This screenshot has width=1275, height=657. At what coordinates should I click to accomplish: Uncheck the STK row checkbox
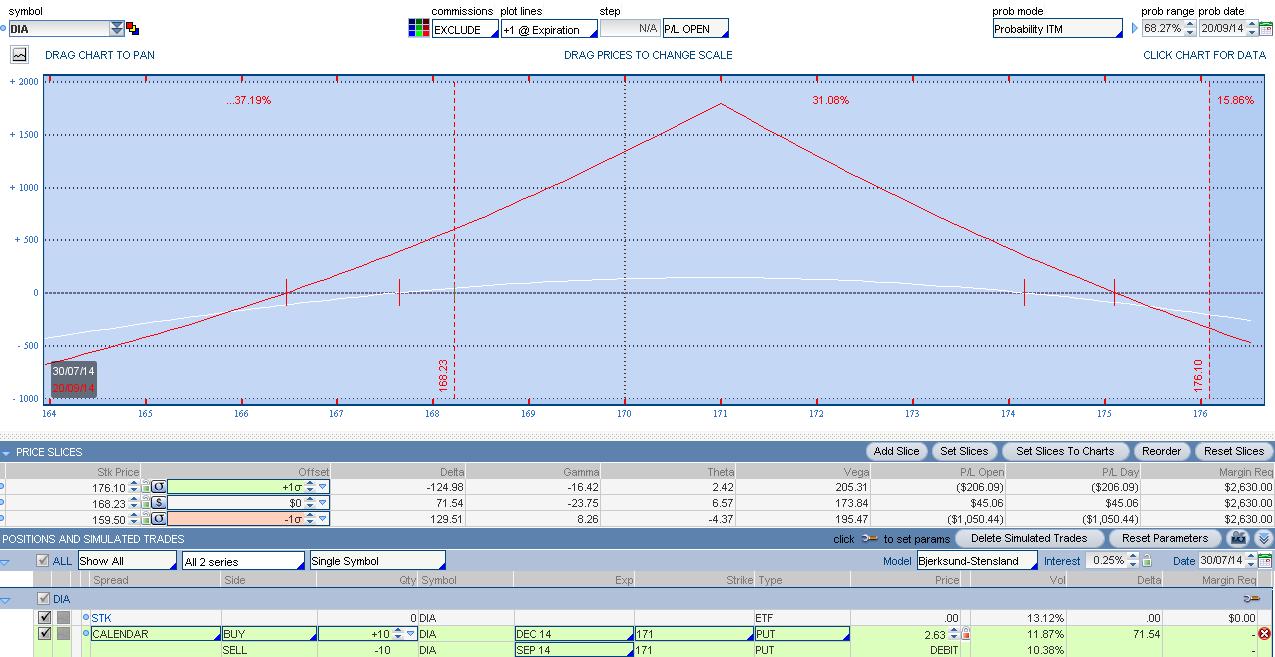click(x=44, y=618)
